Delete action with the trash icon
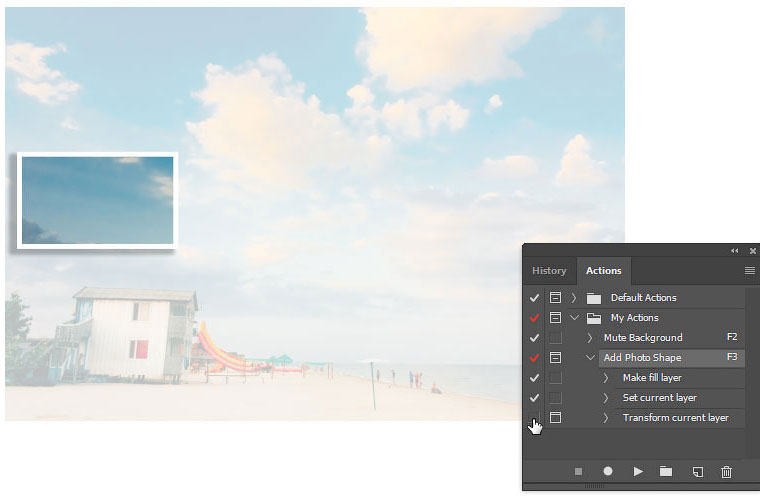Image resolution: width=760 pixels, height=500 pixels. (726, 471)
